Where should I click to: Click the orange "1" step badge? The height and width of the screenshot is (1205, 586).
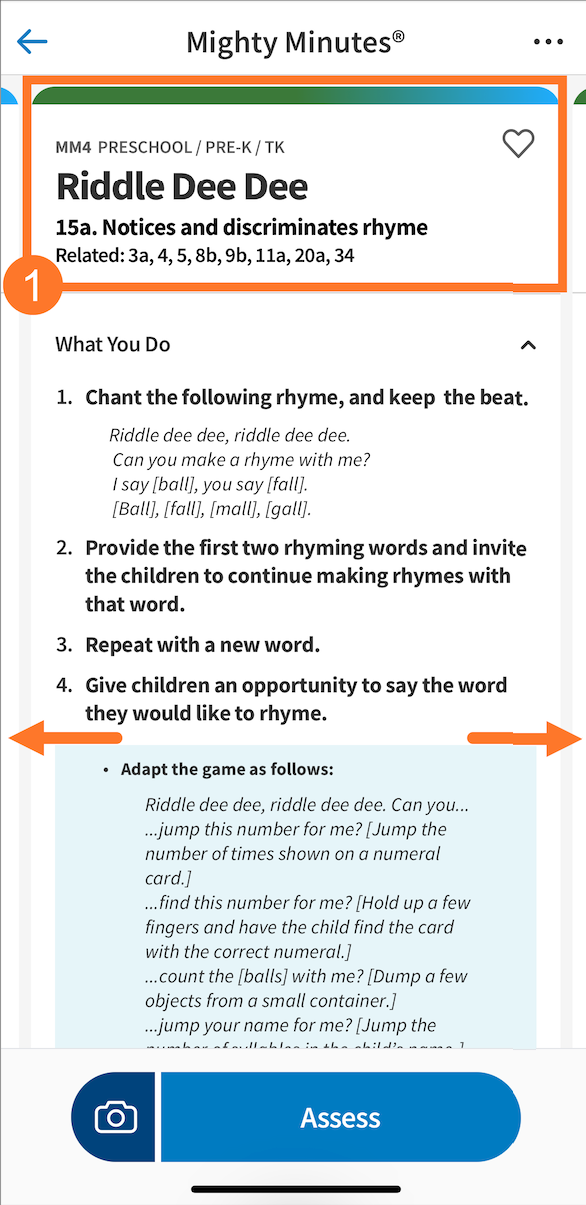click(x=33, y=285)
